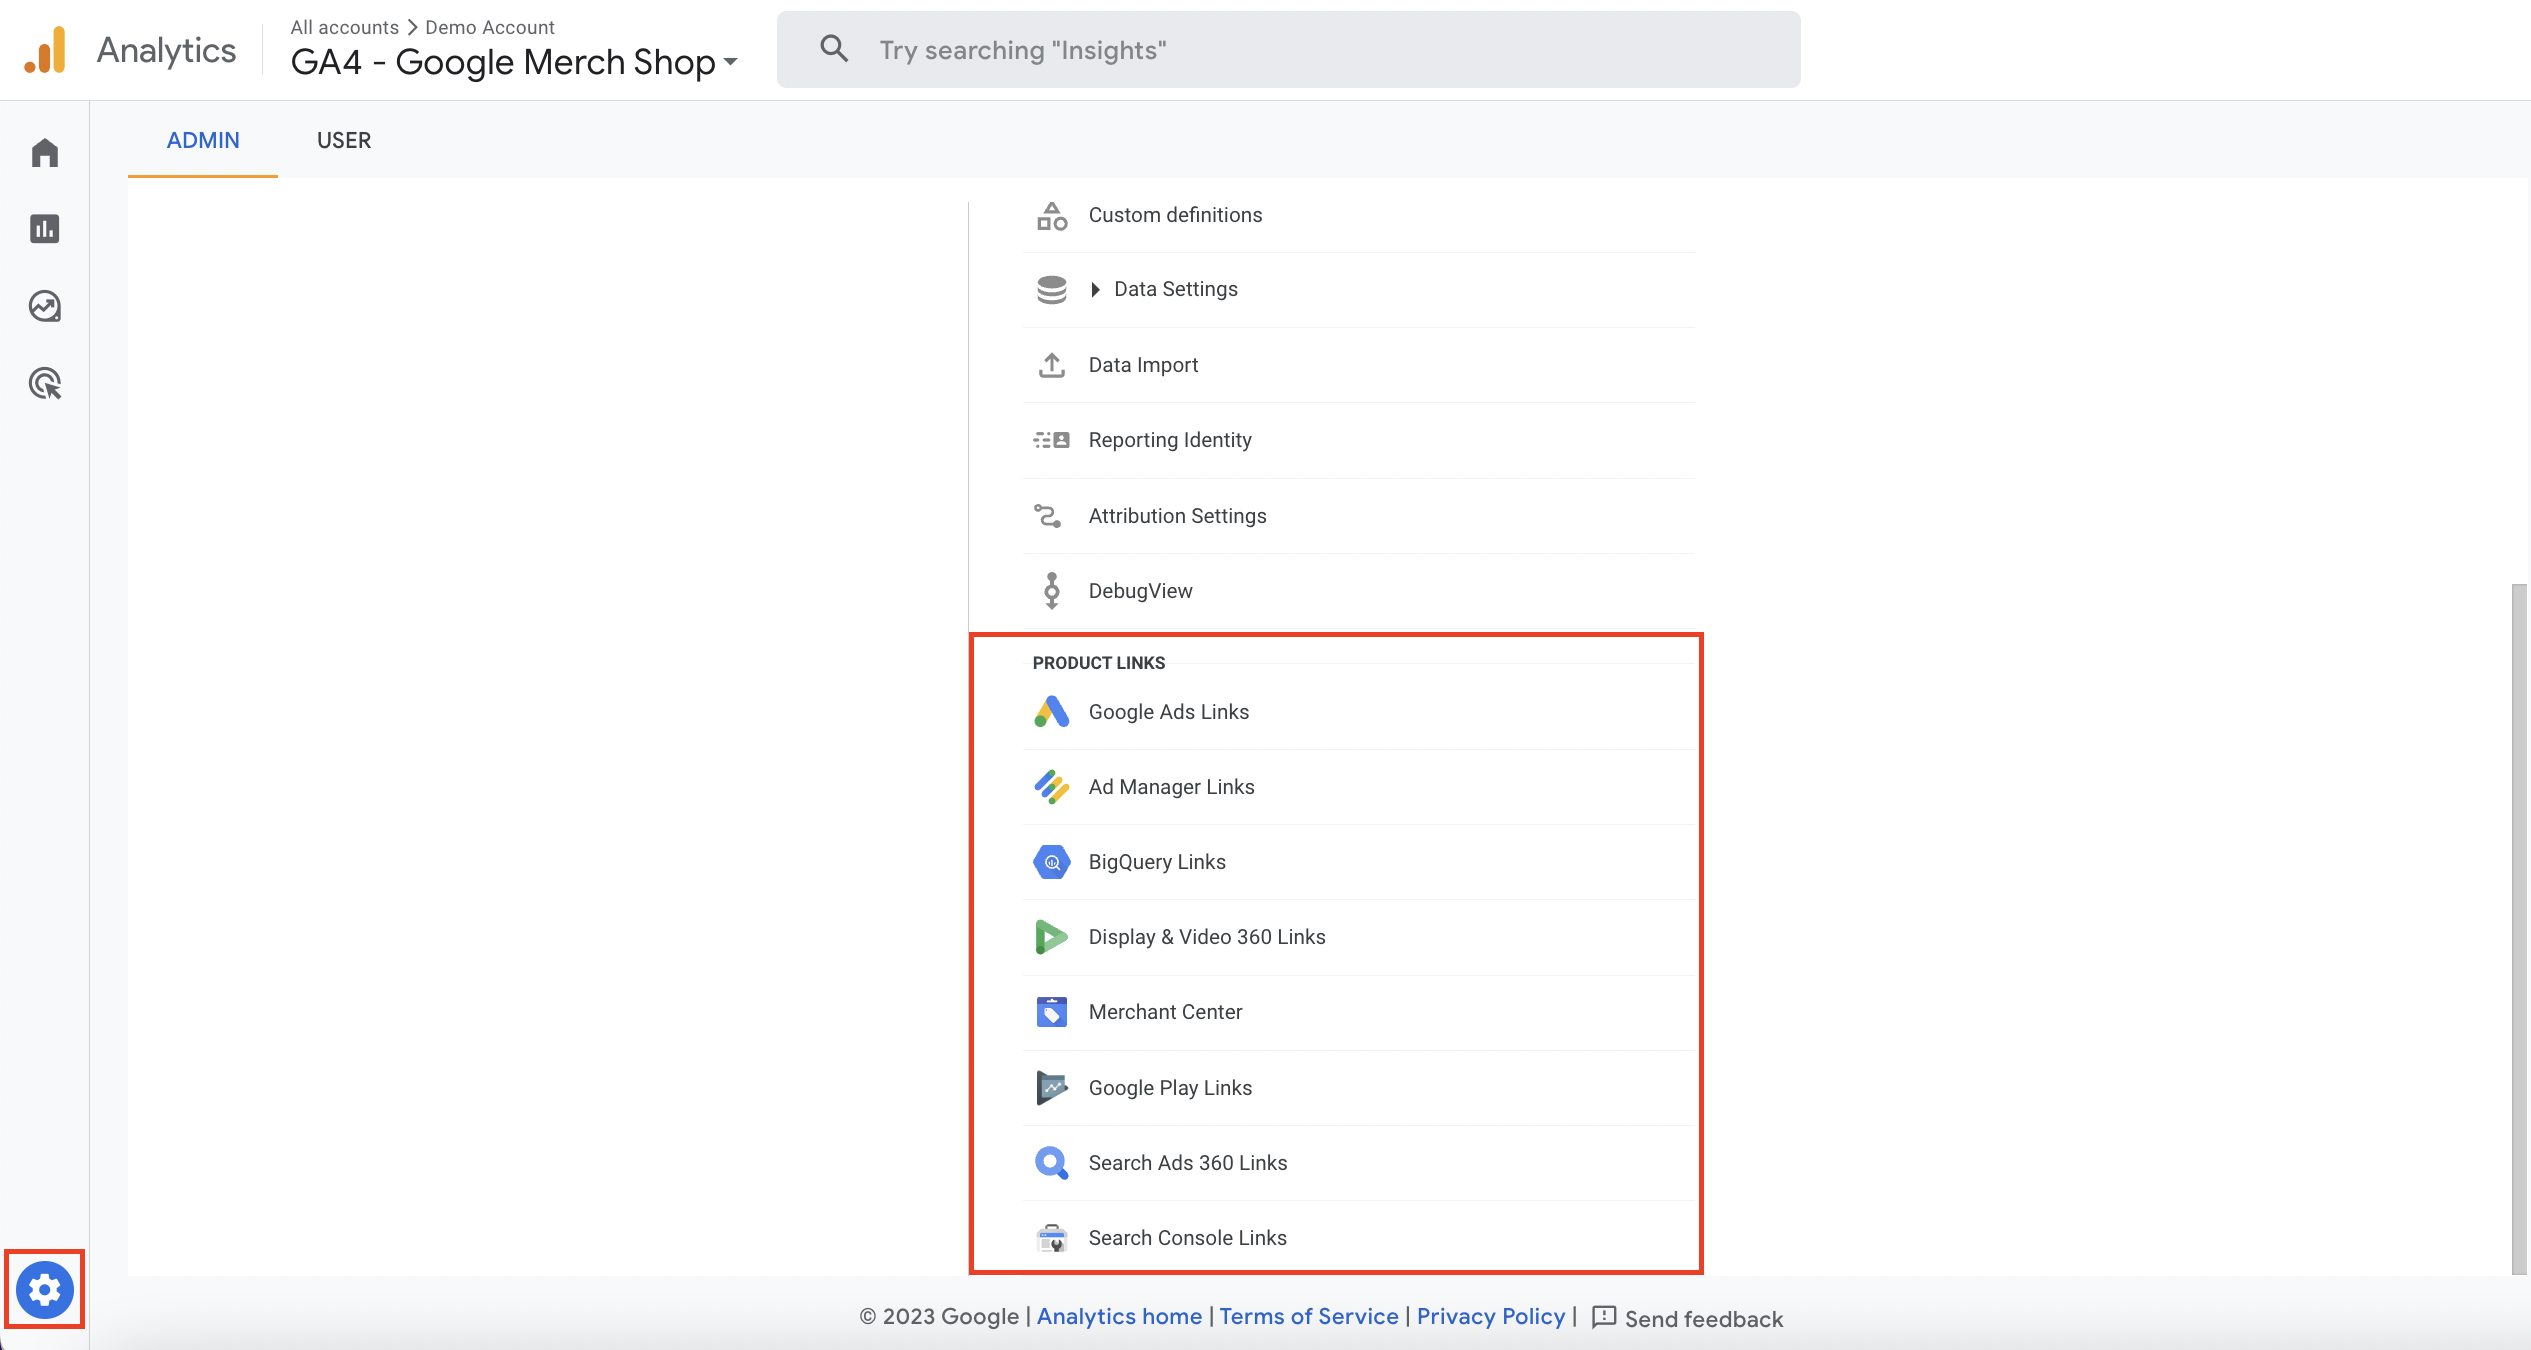Viewport: 2531px width, 1350px height.
Task: Switch to the ADMIN tab
Action: coord(203,140)
